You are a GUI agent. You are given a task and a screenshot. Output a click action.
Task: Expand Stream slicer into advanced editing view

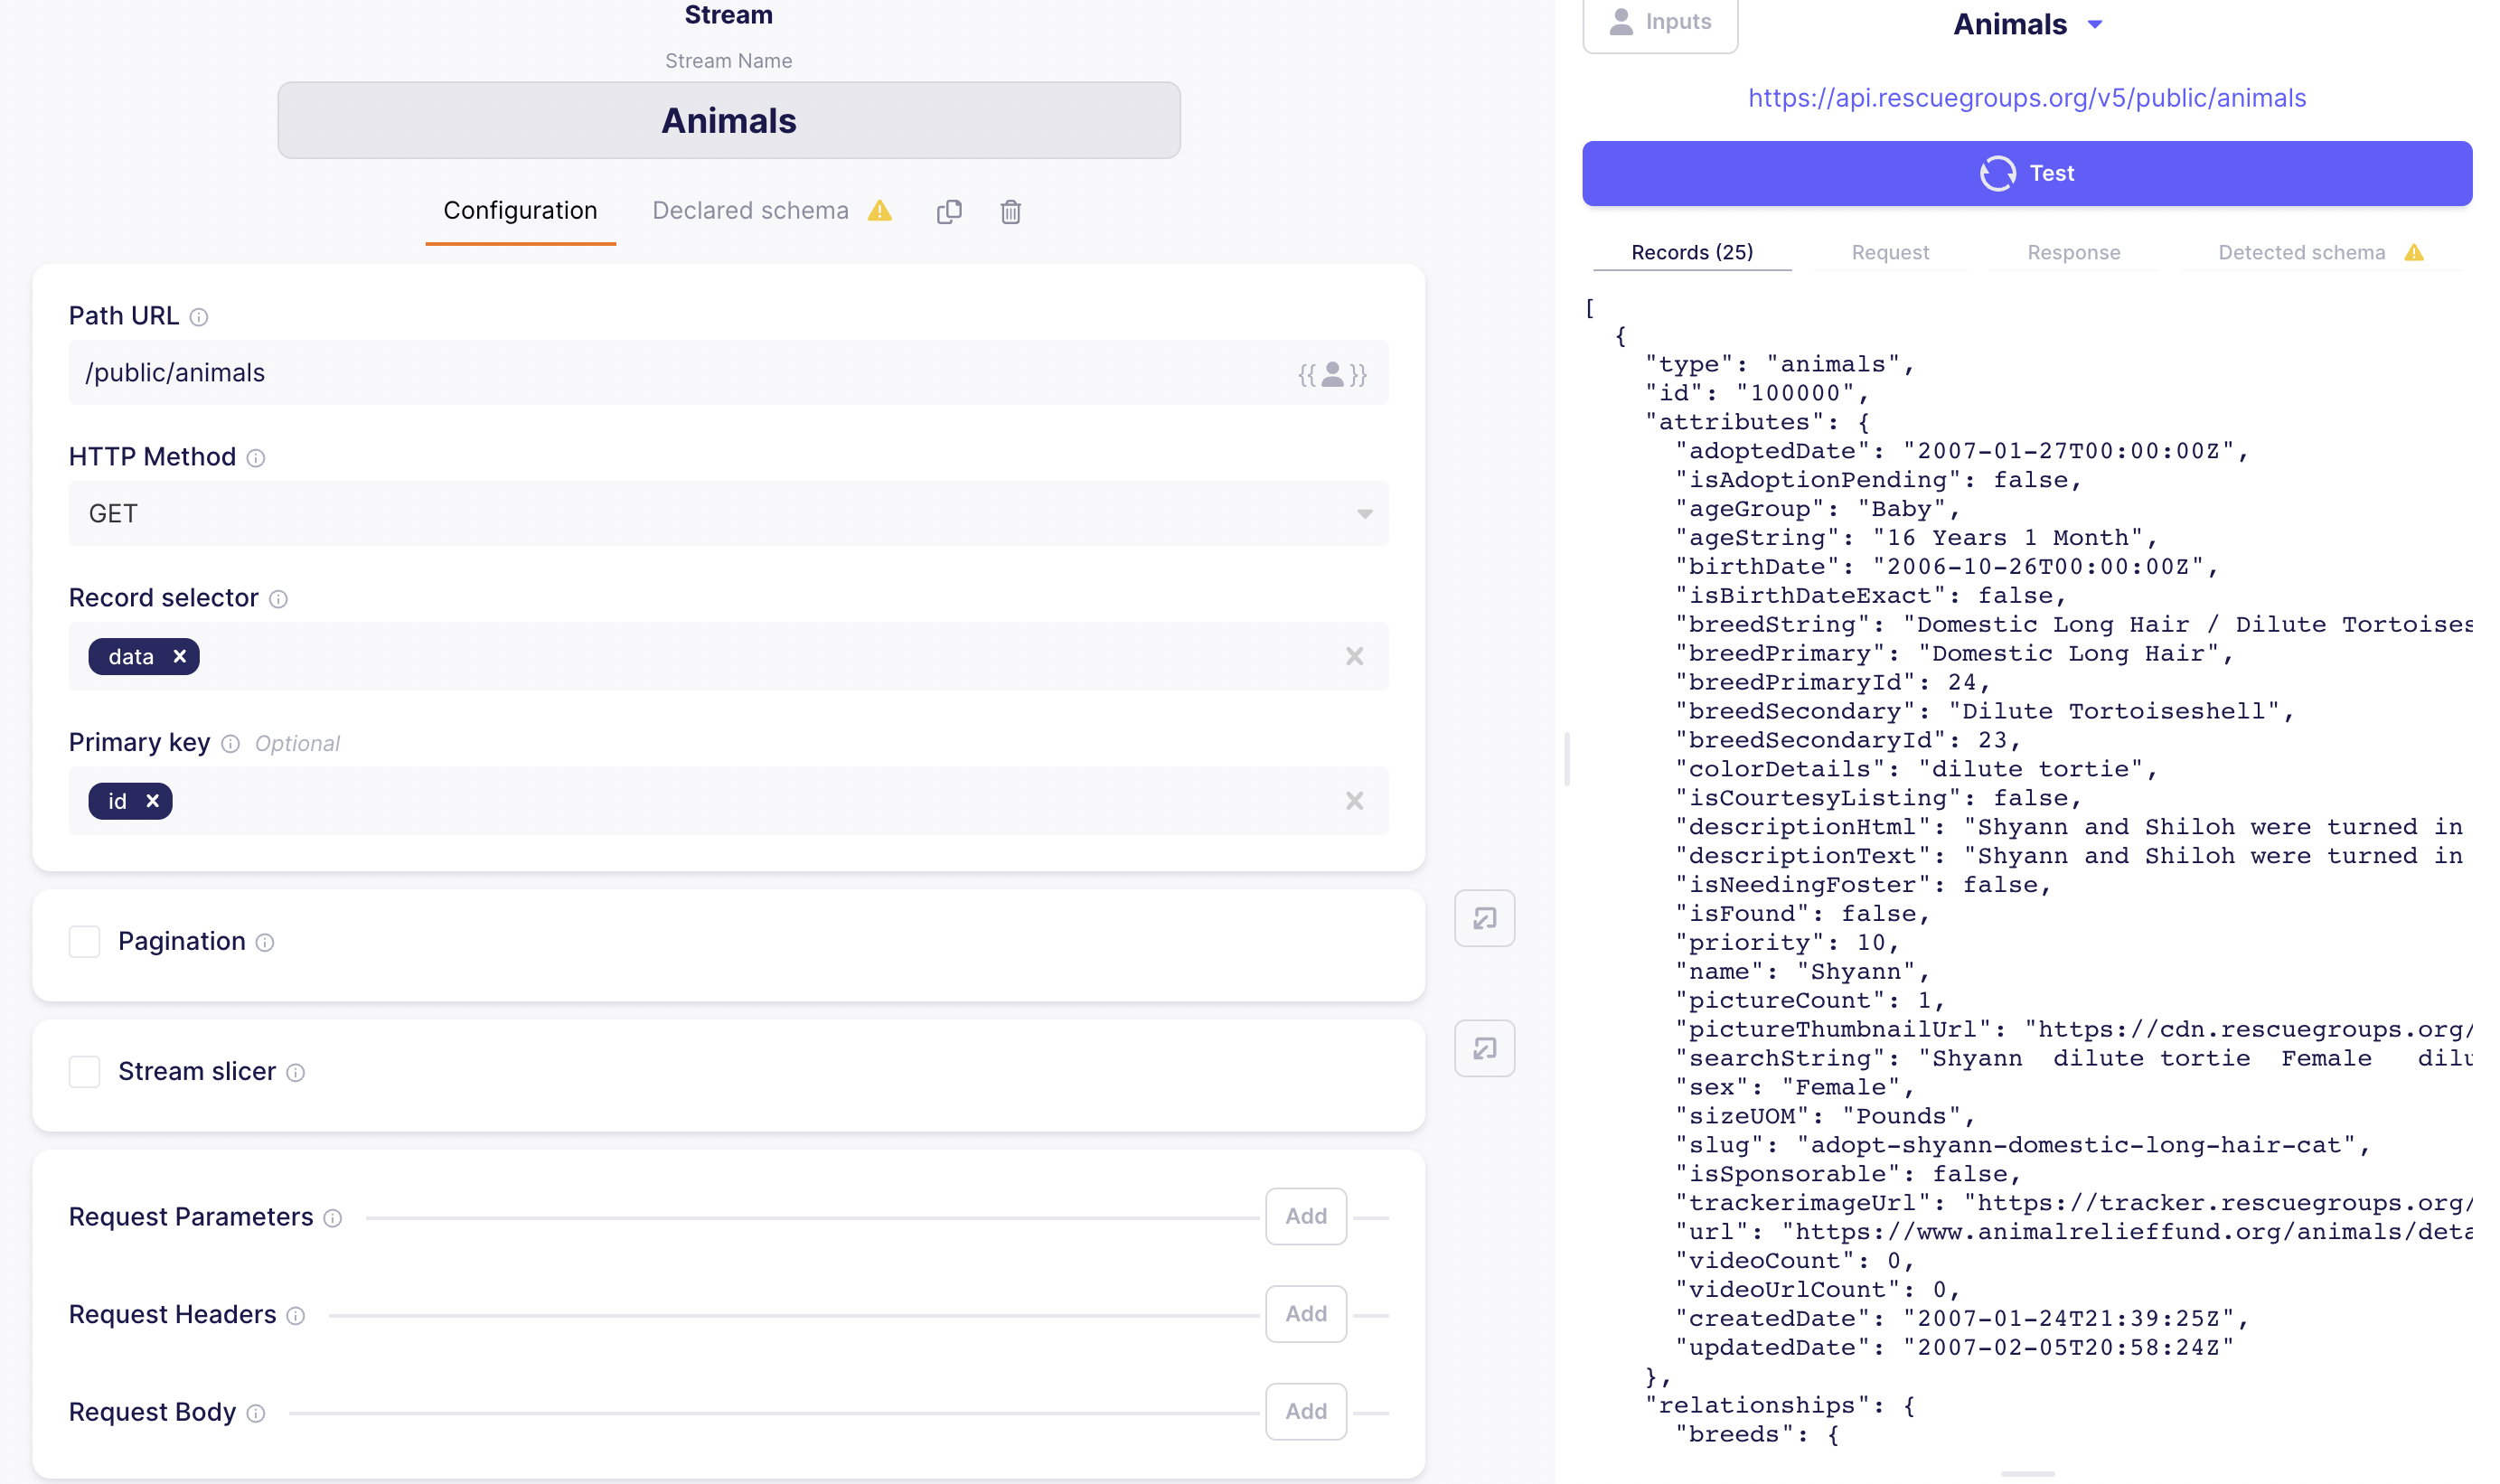click(x=1484, y=1048)
